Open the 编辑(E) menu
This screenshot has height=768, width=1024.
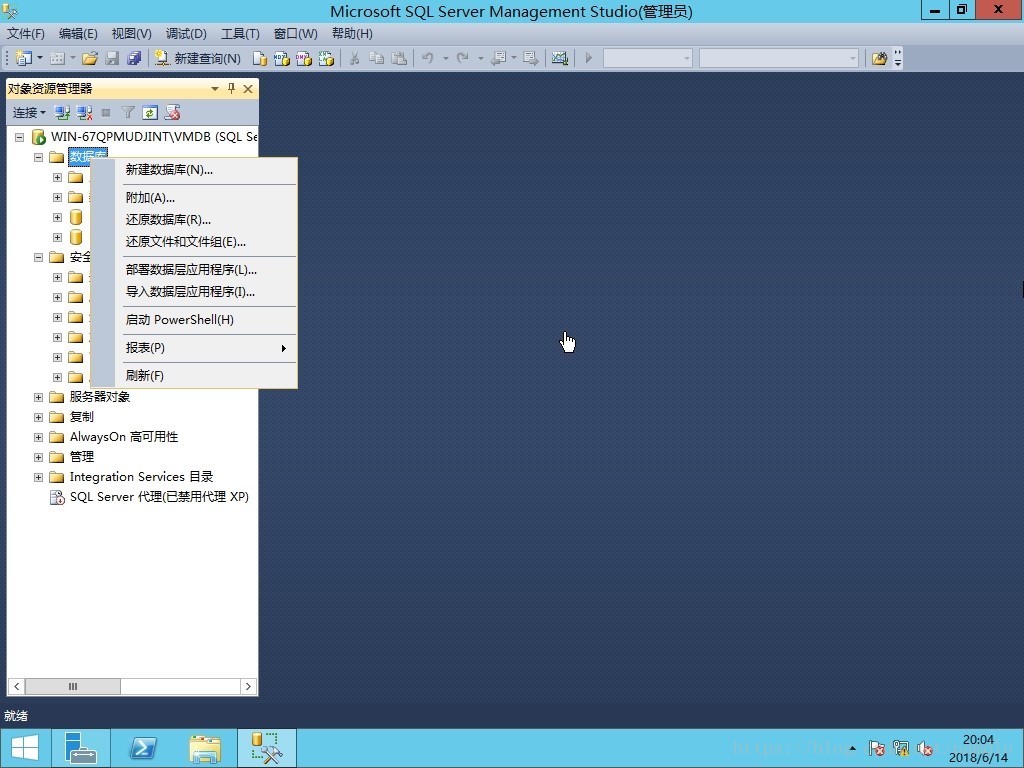78,33
